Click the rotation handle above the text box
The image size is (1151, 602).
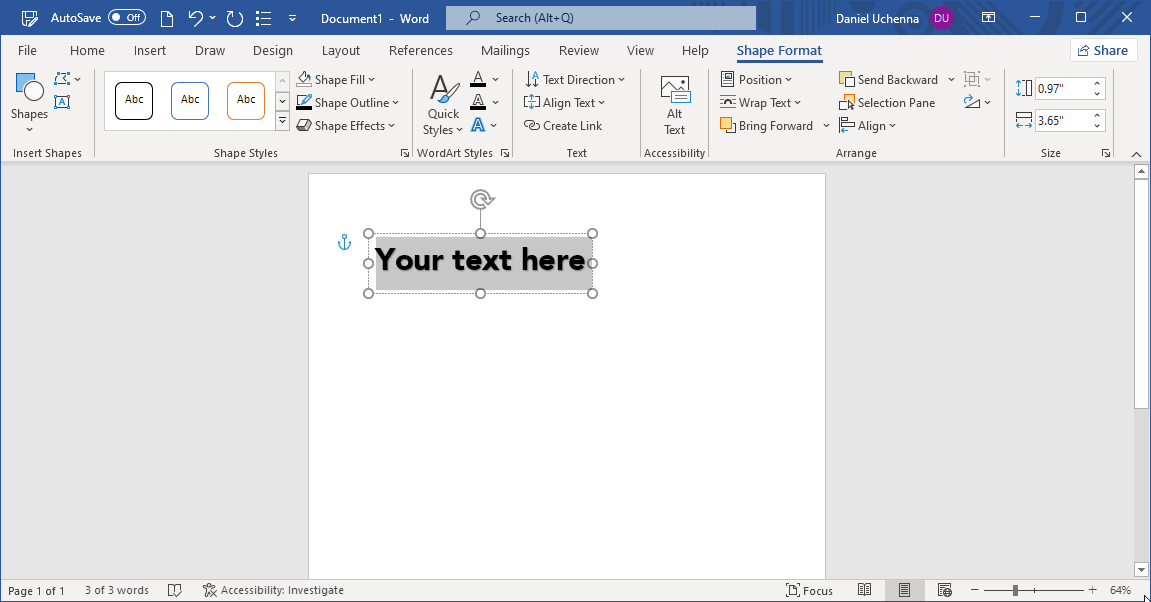[x=481, y=200]
